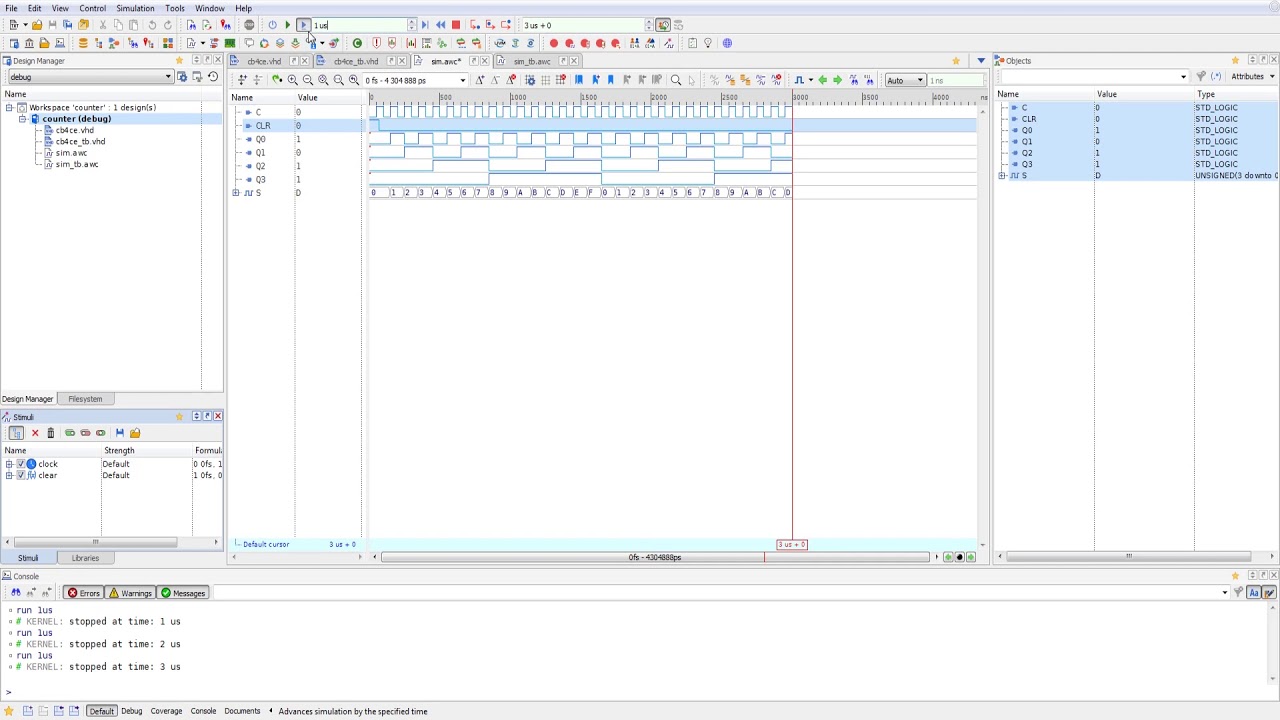Select cb4ce.vhd in the design tree

pos(75,130)
